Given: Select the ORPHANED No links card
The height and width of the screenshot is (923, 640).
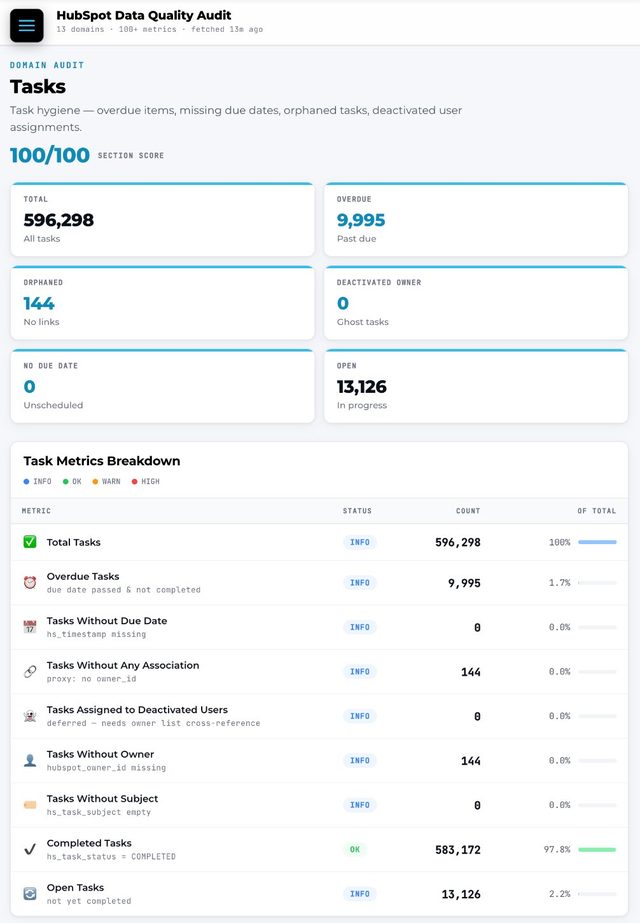Looking at the screenshot, I should (x=163, y=303).
